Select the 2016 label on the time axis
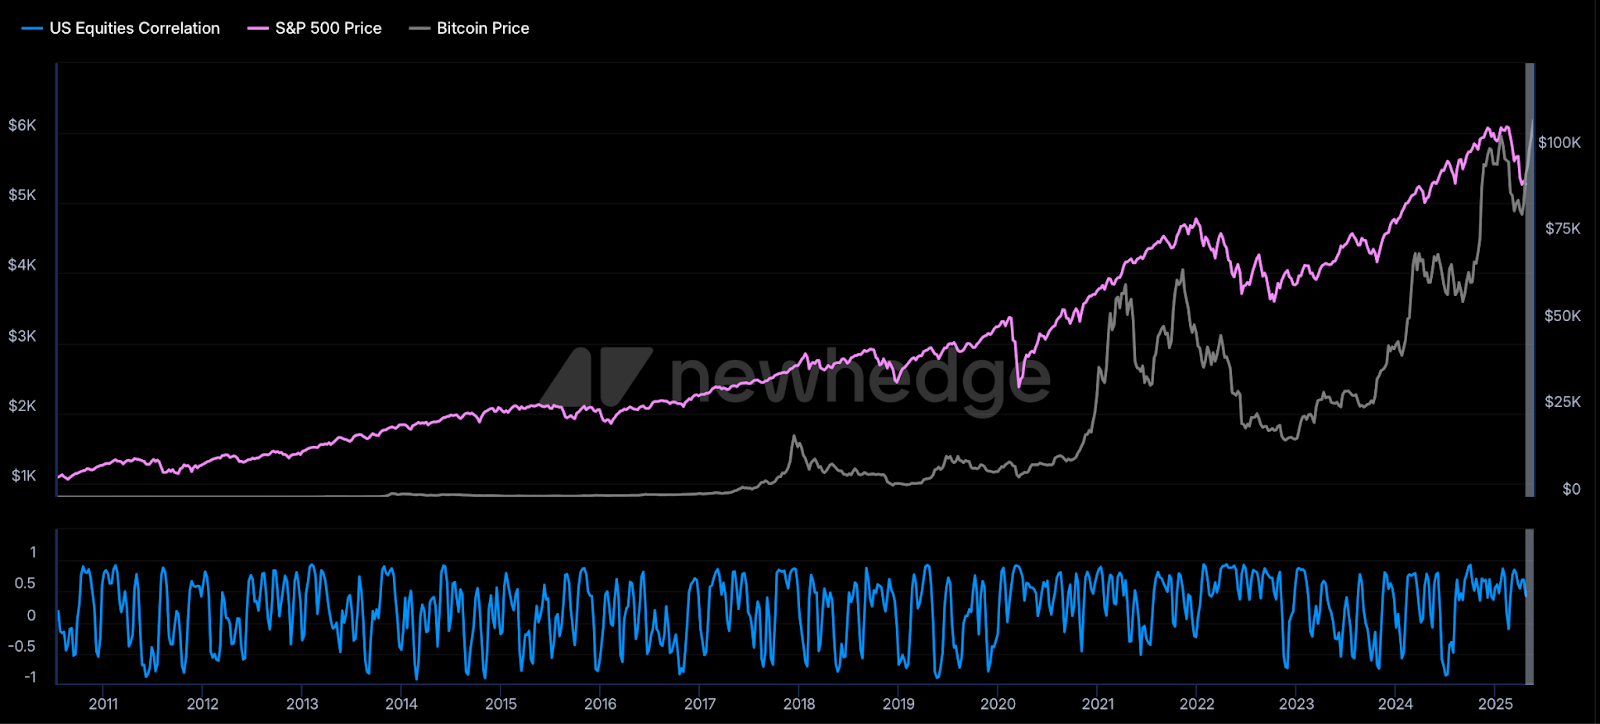 click(600, 704)
